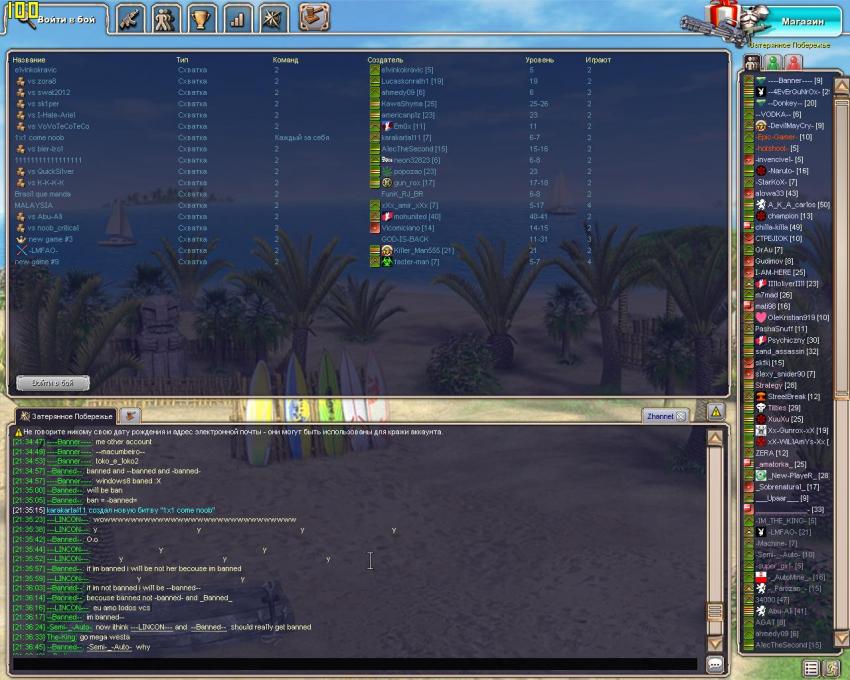This screenshot has width=850, height=680.
Task: Sort battles by Создатель column header
Action: click(x=385, y=60)
